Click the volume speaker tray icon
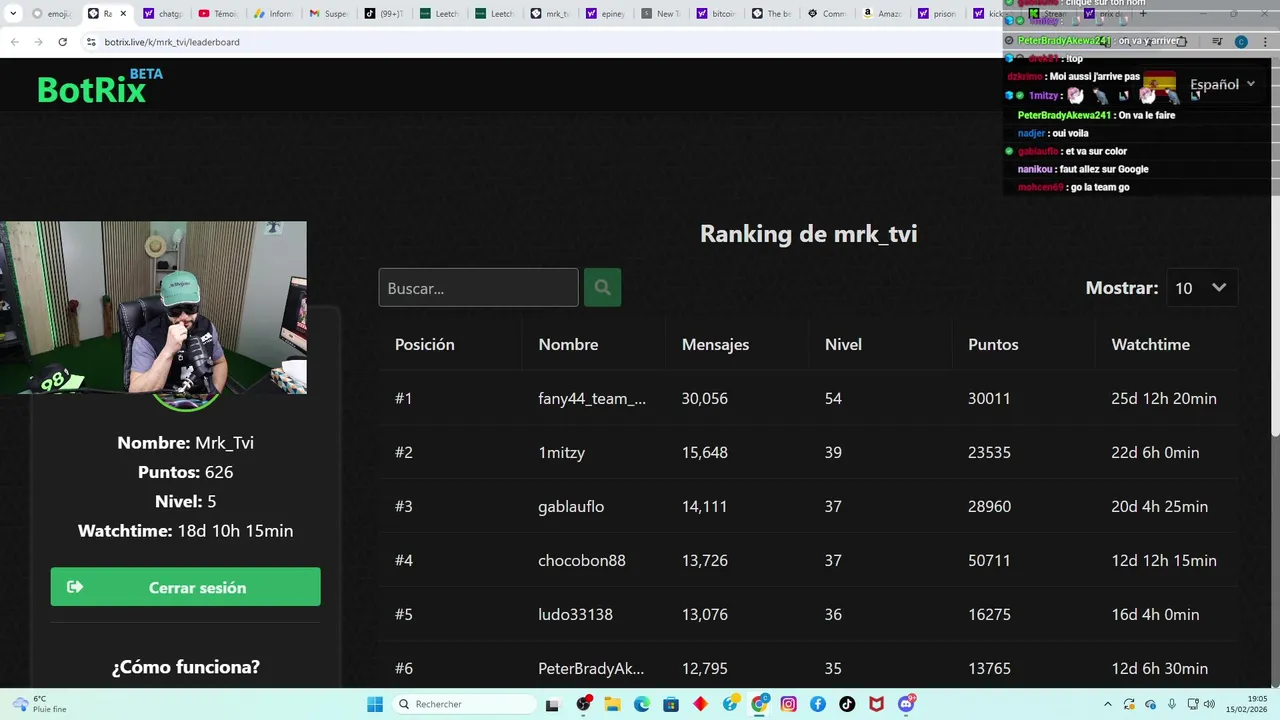 1209,704
